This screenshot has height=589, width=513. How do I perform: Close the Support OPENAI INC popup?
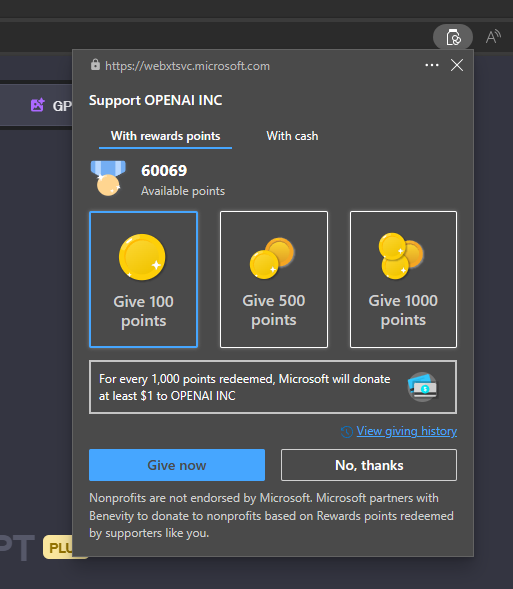tap(457, 65)
